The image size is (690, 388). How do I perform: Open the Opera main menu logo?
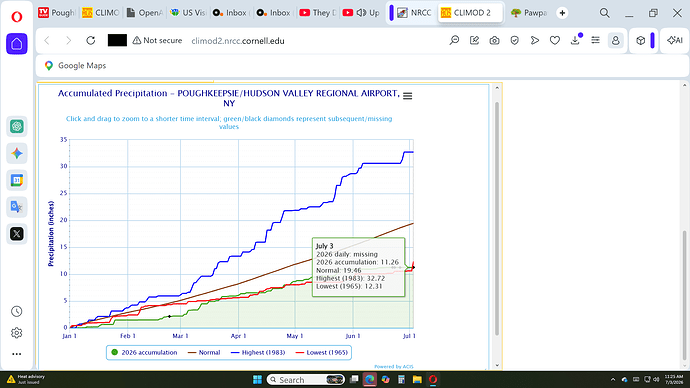point(17,17)
